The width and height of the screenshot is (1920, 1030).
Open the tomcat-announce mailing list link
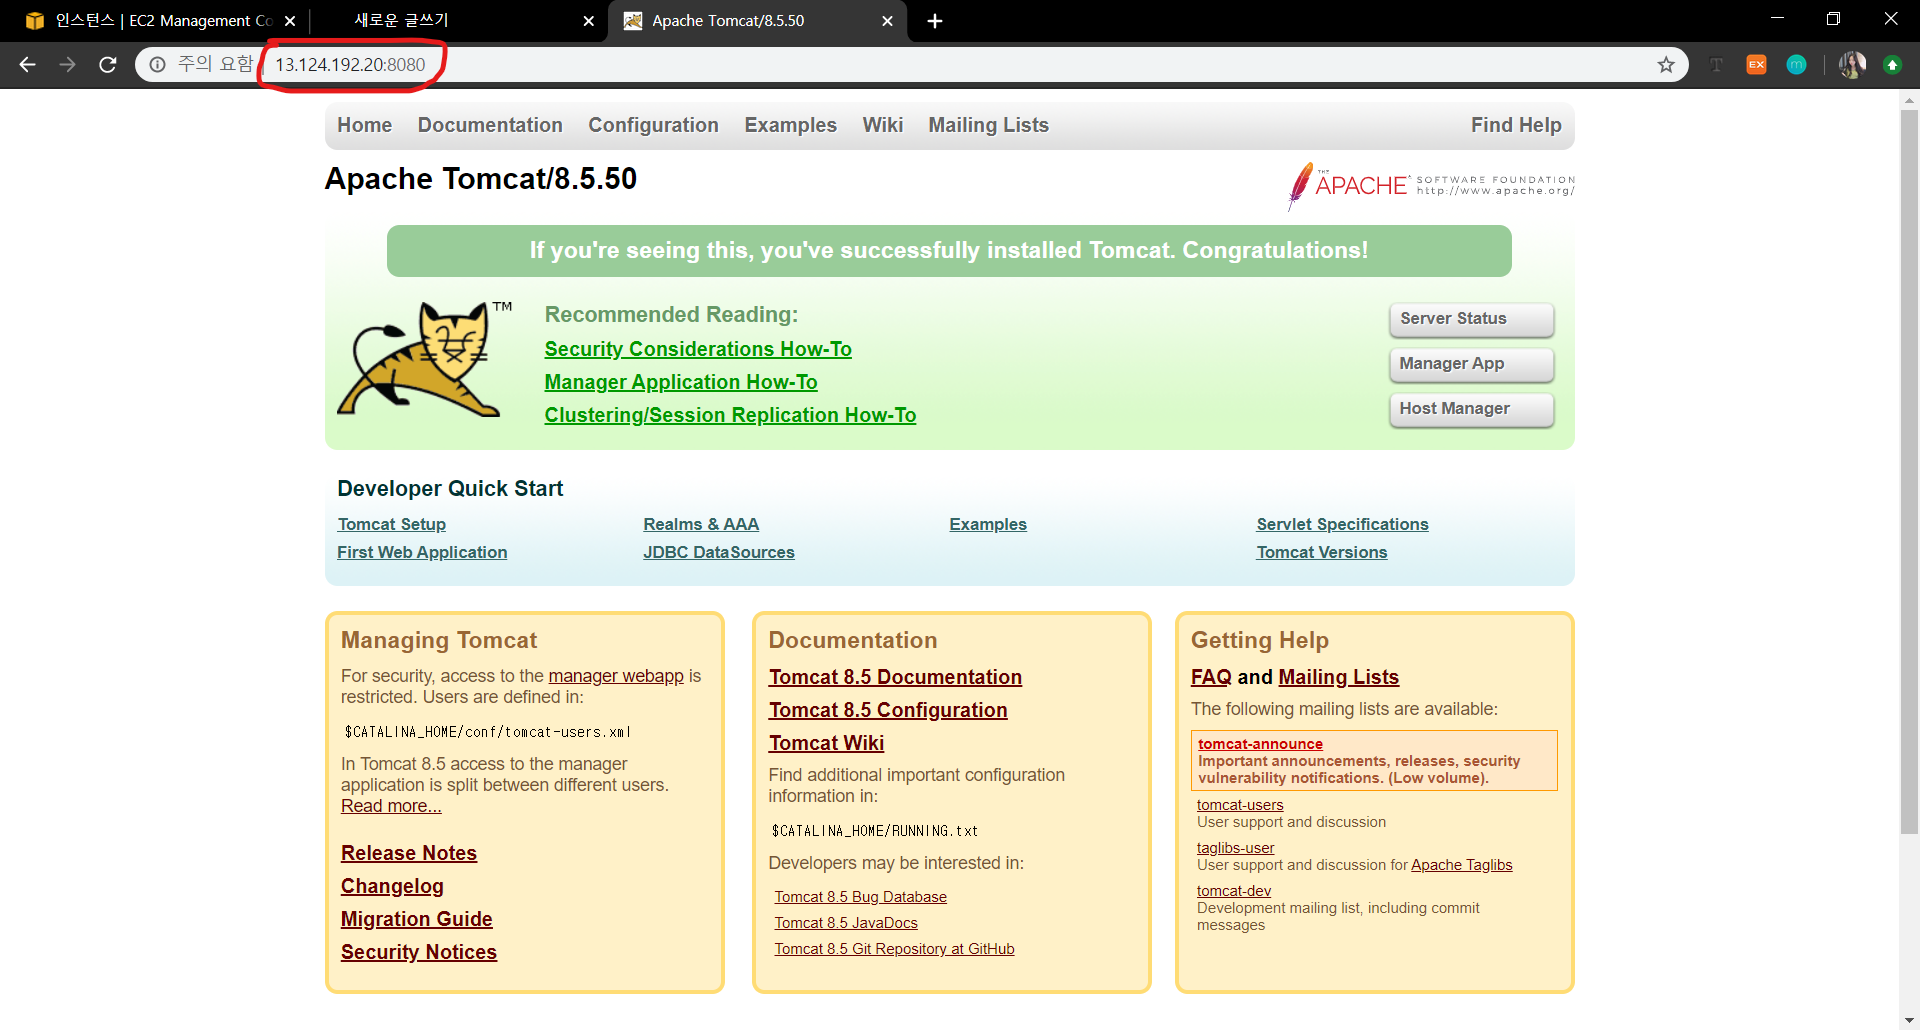[1260, 744]
